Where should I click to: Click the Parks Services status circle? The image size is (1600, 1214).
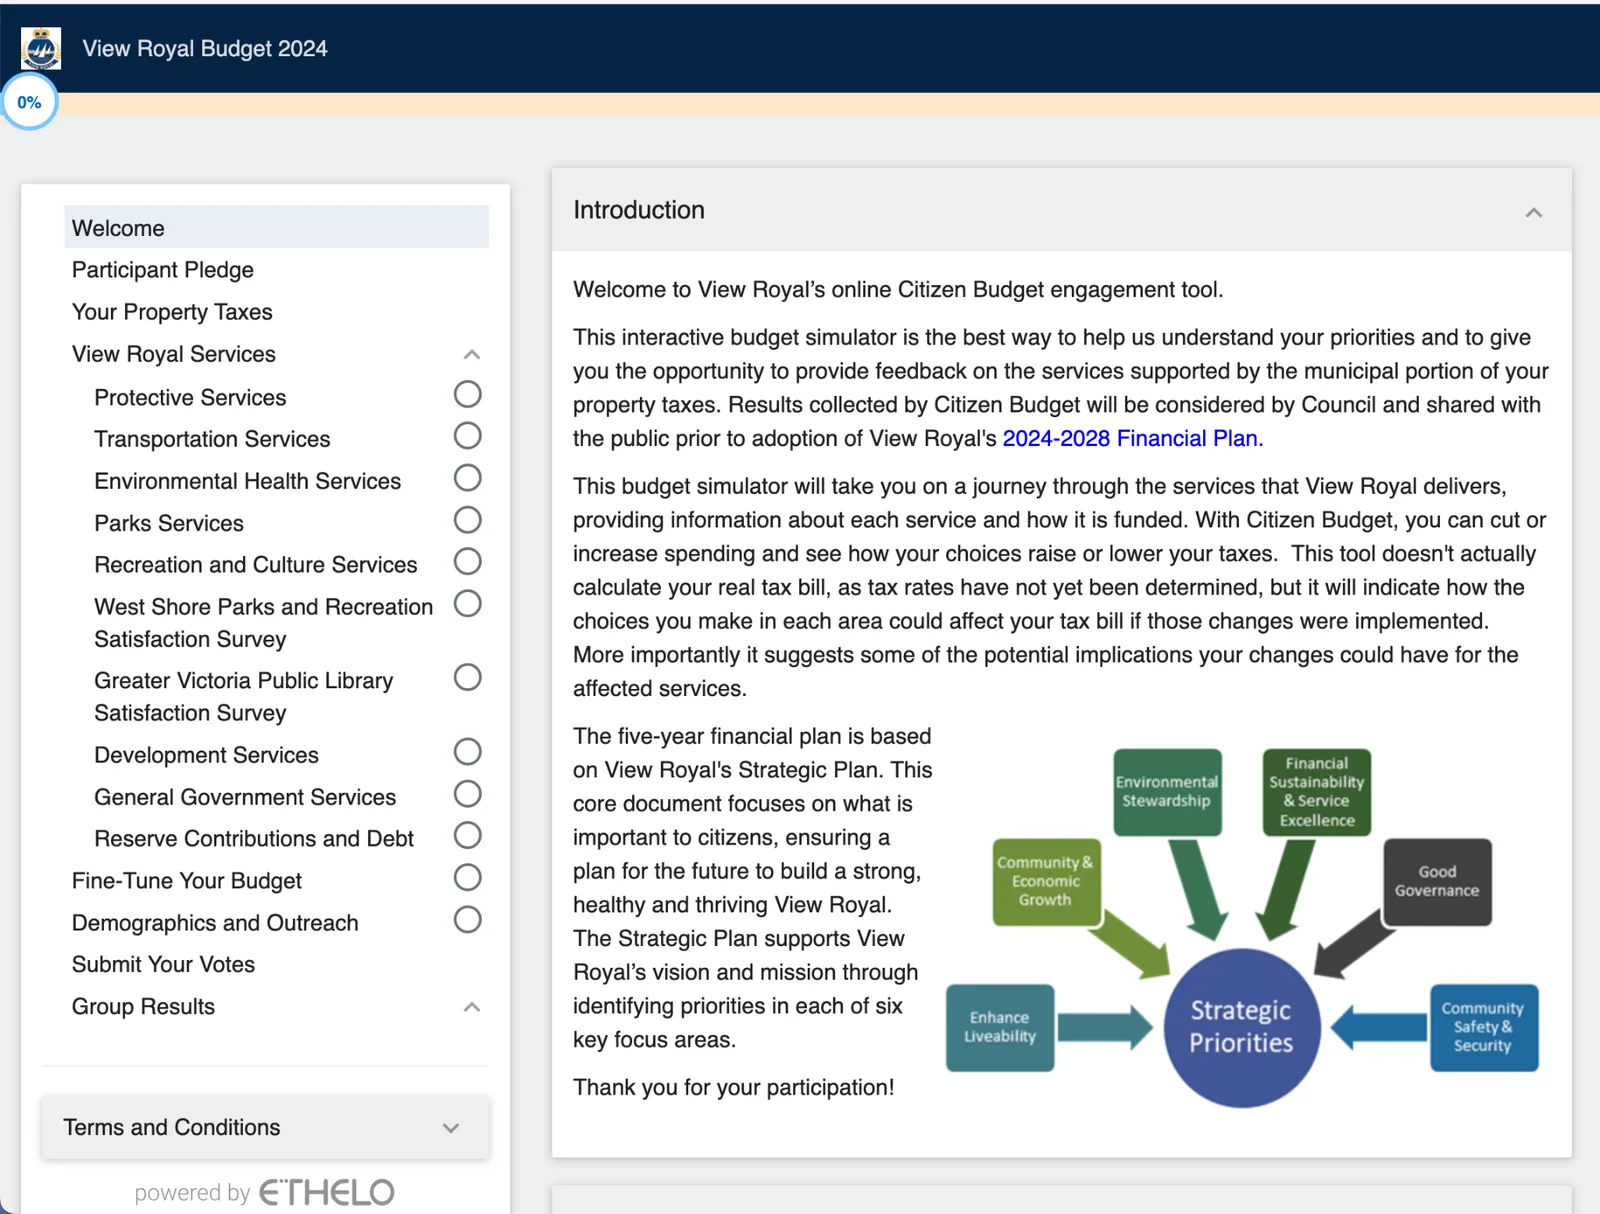pos(467,520)
